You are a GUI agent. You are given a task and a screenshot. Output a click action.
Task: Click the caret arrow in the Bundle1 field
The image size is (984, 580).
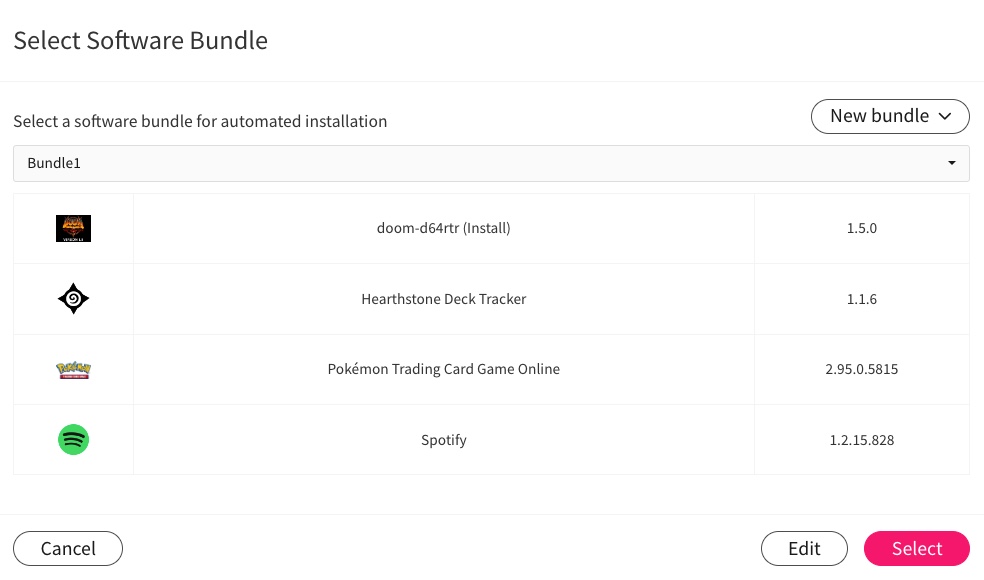951,163
